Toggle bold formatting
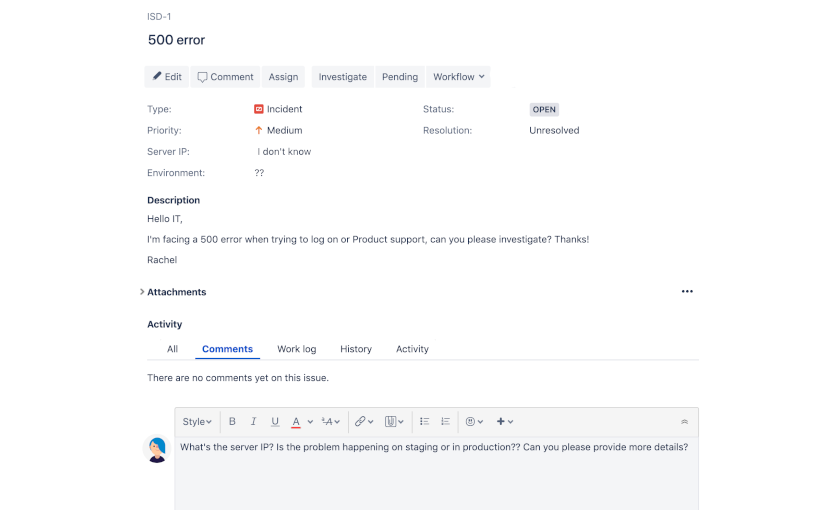 [232, 421]
